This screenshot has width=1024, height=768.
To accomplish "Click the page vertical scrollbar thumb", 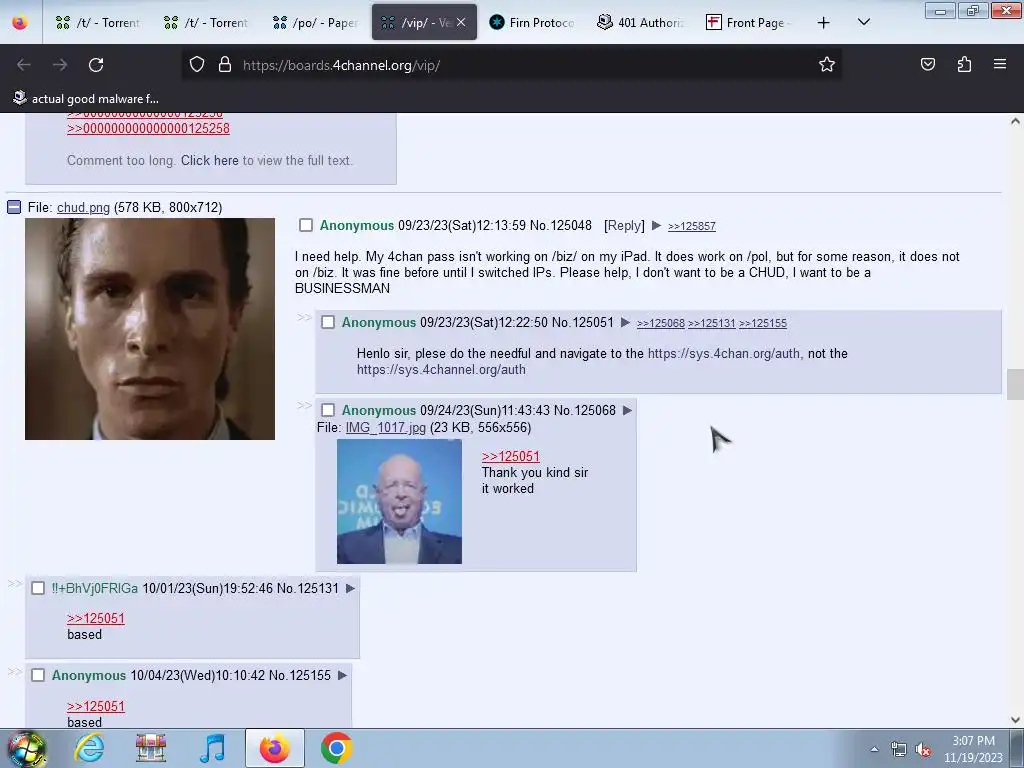I will point(1015,384).
